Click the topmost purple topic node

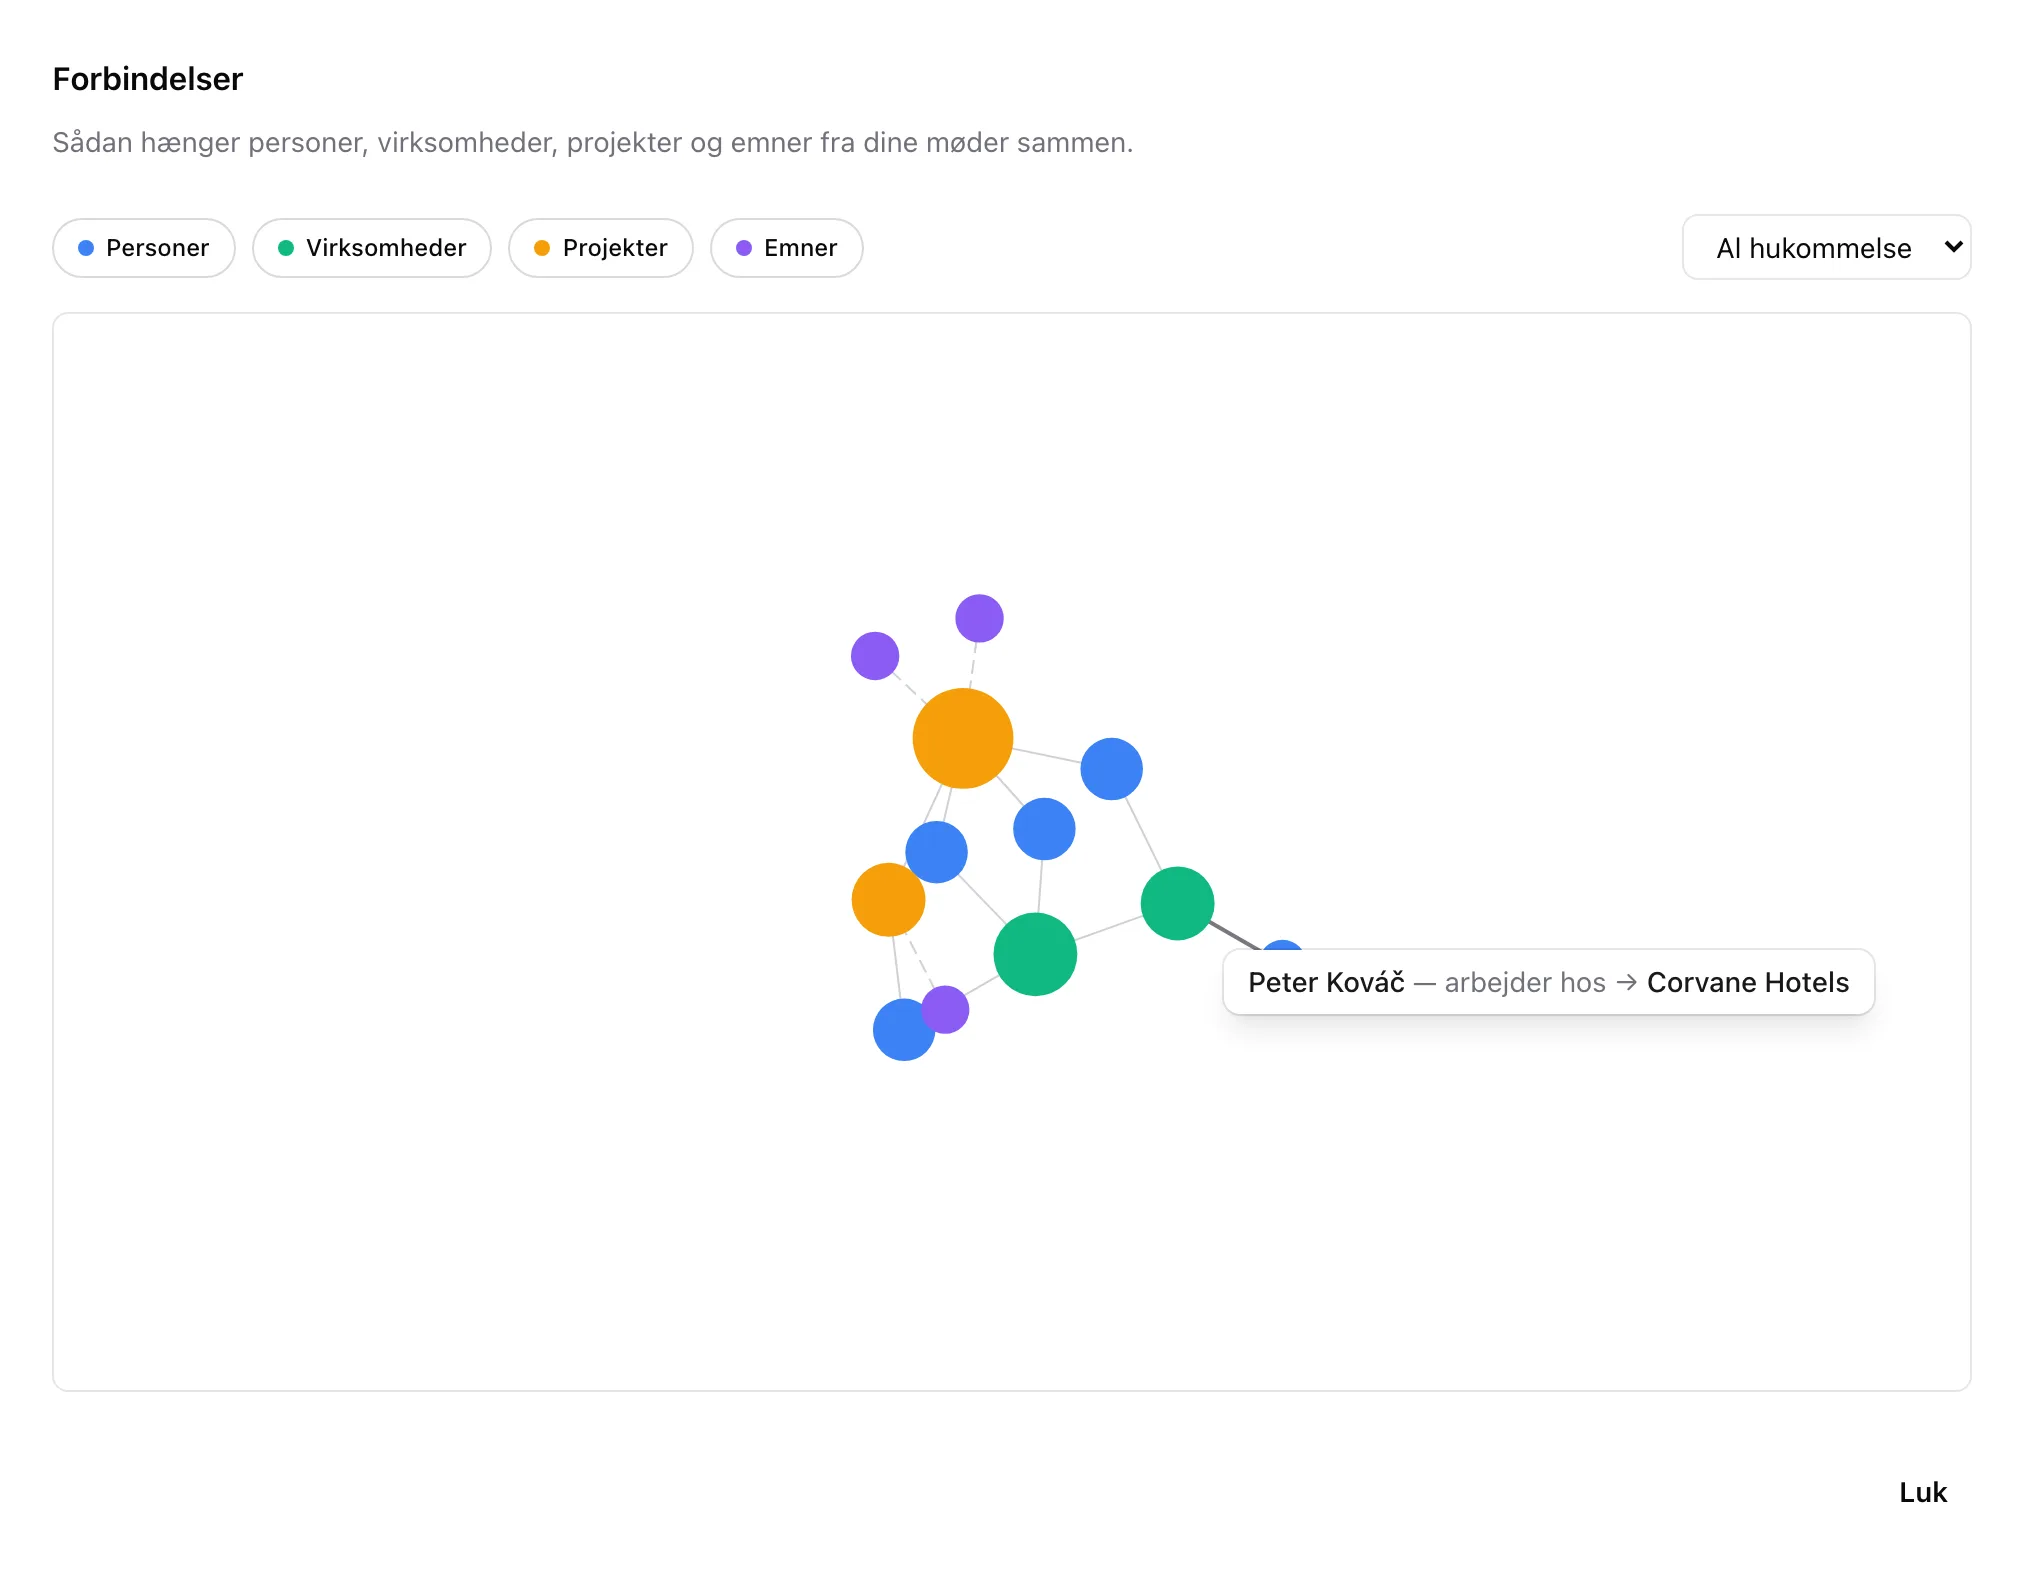pos(979,618)
